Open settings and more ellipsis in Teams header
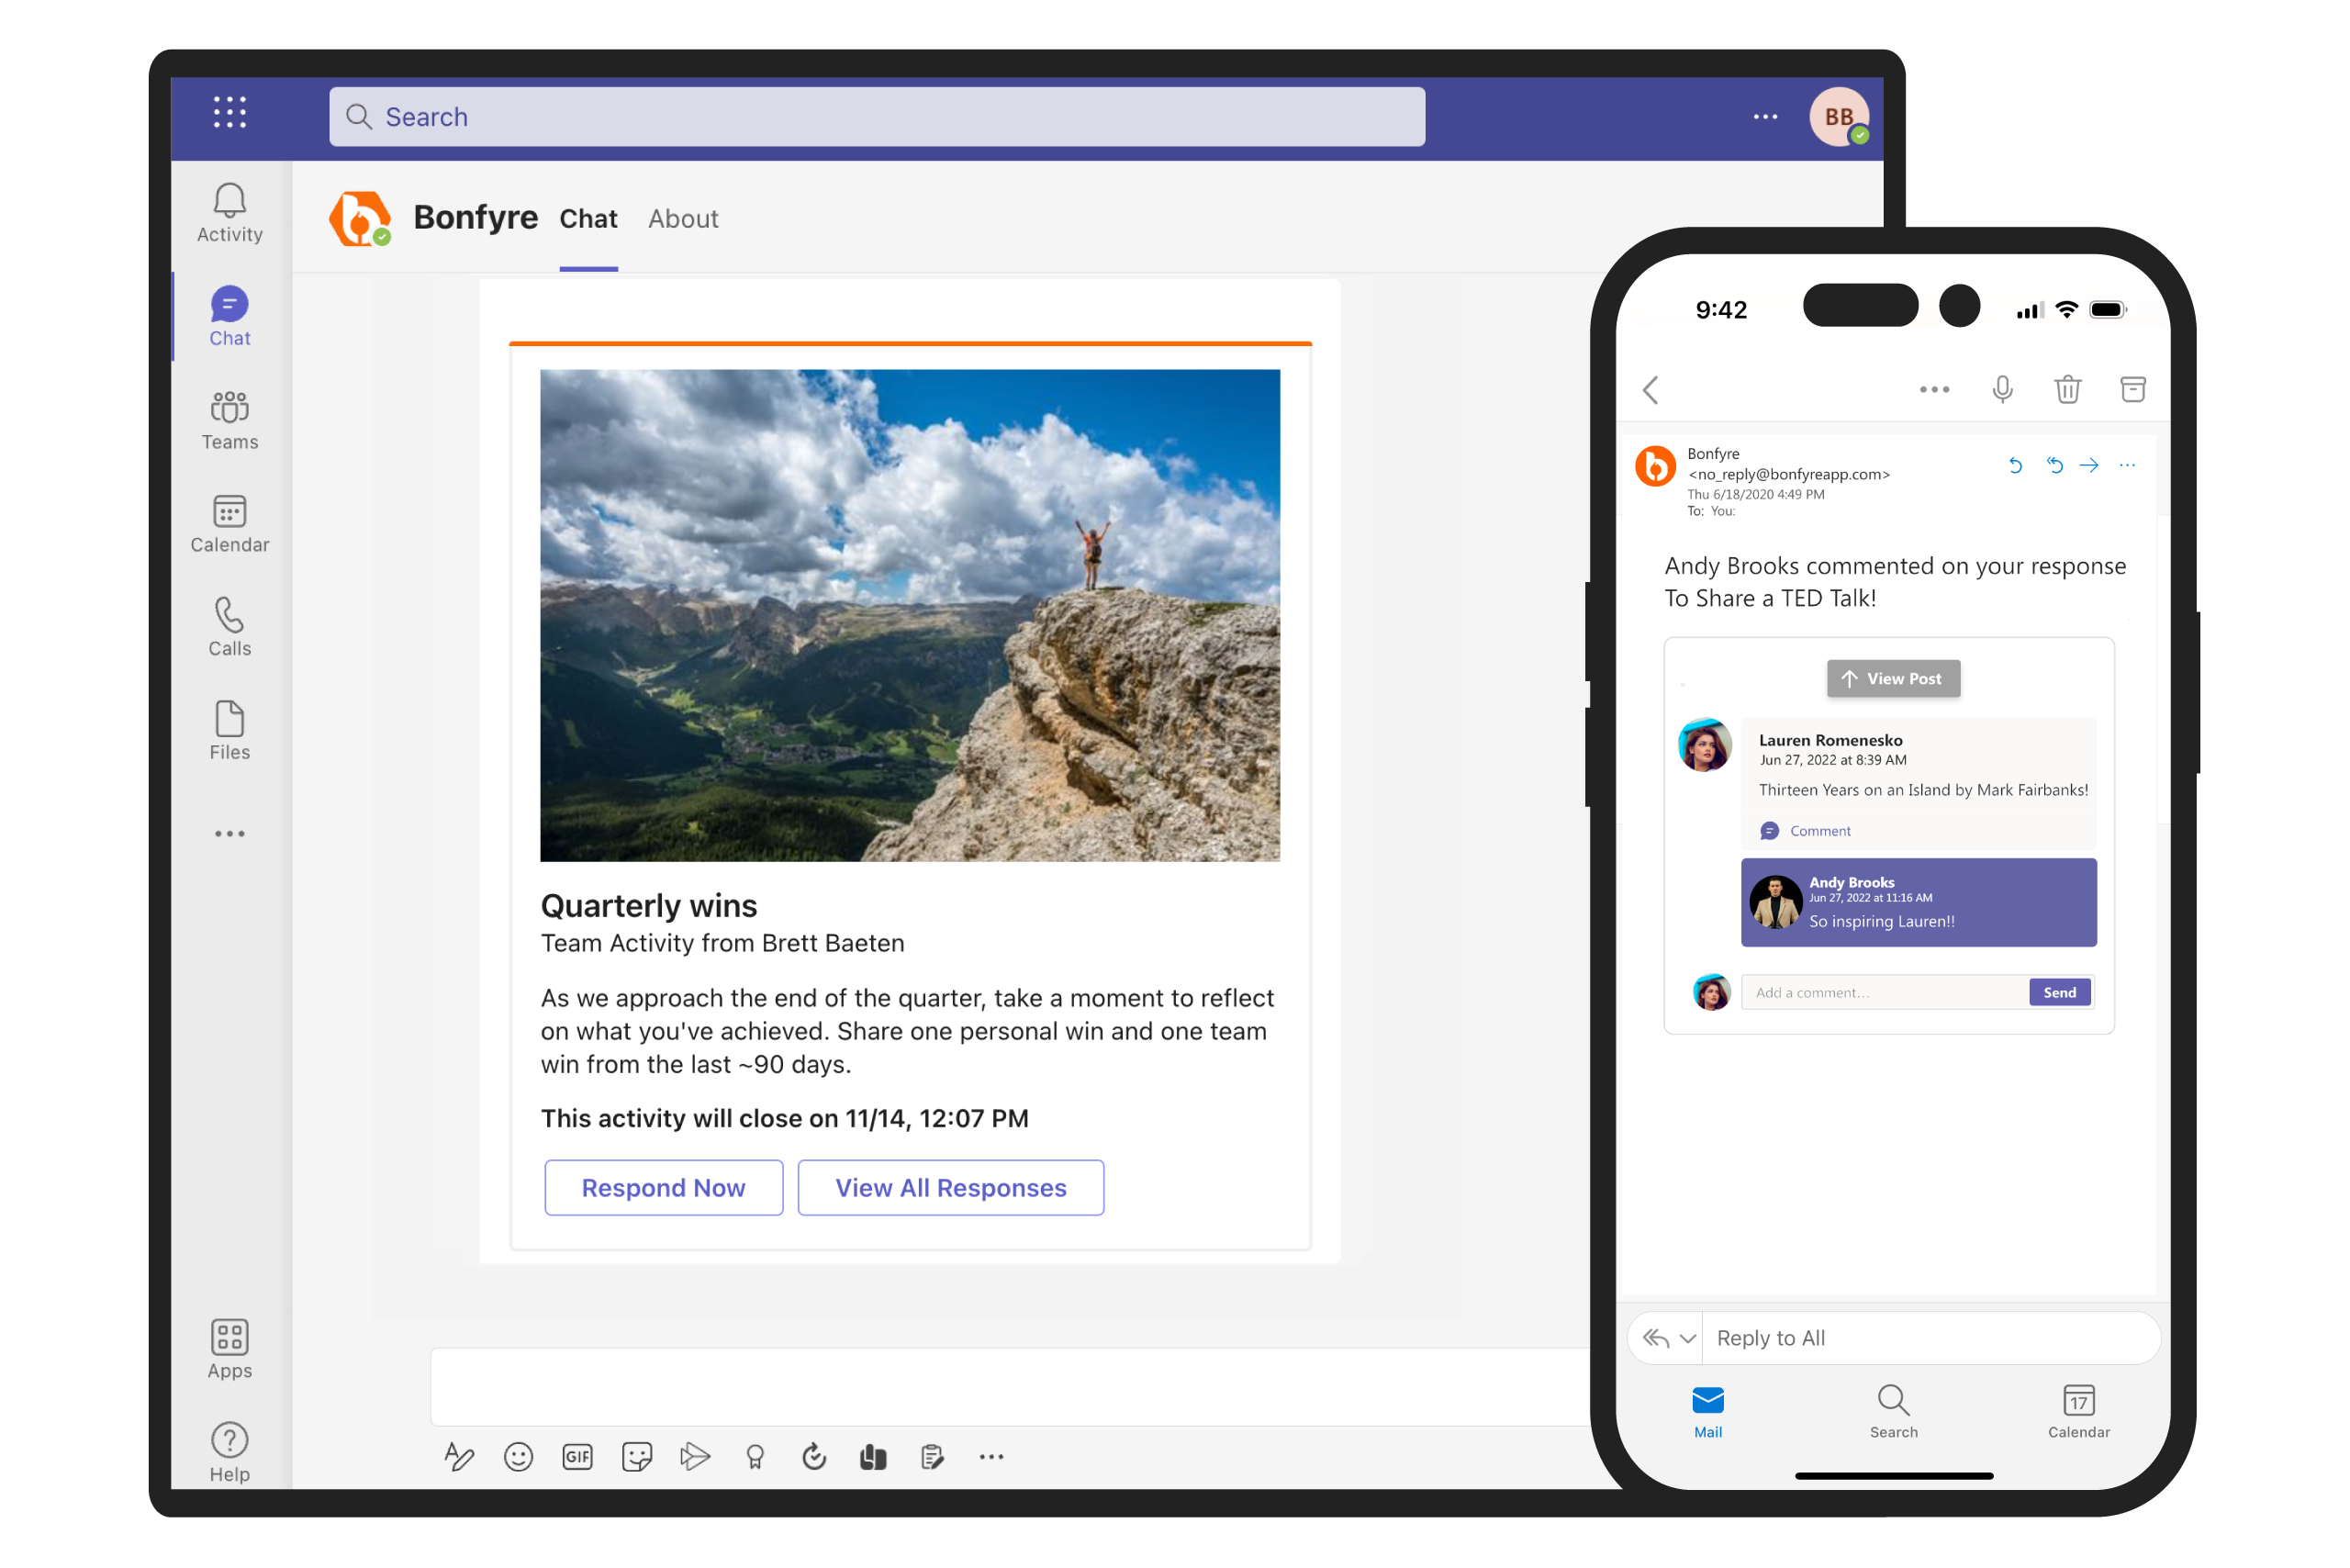Viewport: 2350px width, 1568px height. click(x=1765, y=117)
